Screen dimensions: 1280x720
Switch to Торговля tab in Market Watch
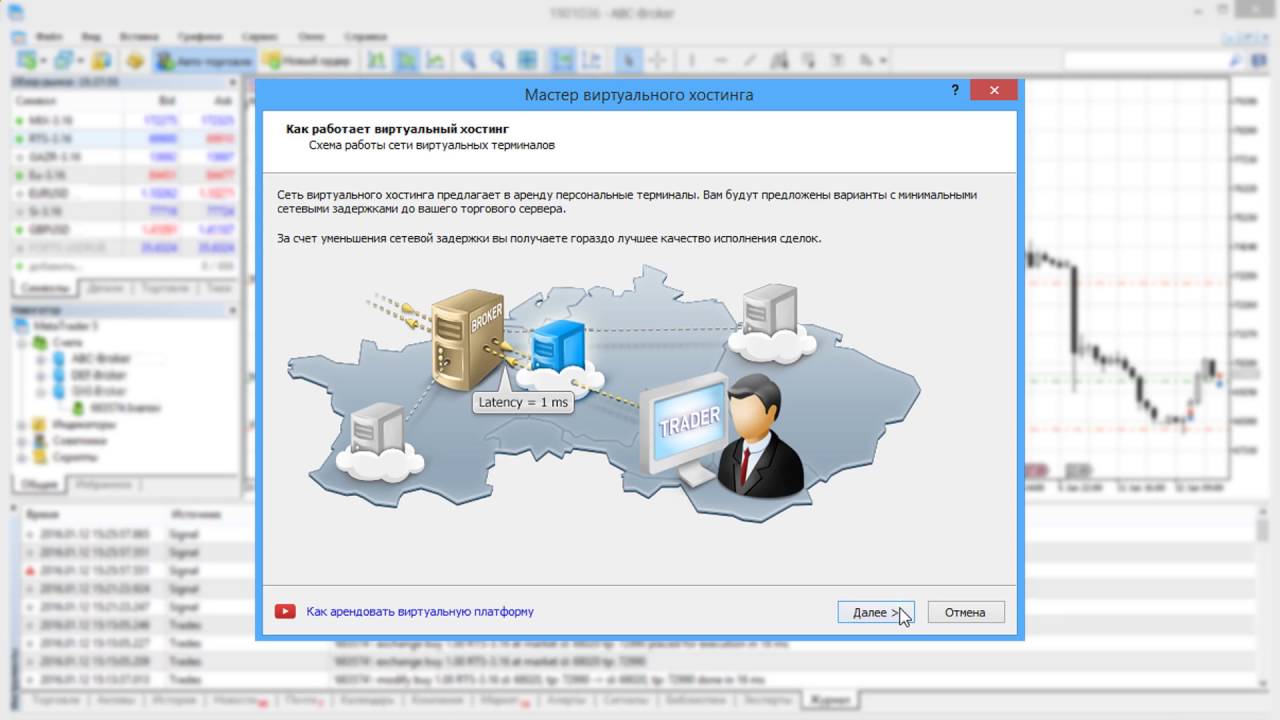coord(165,288)
